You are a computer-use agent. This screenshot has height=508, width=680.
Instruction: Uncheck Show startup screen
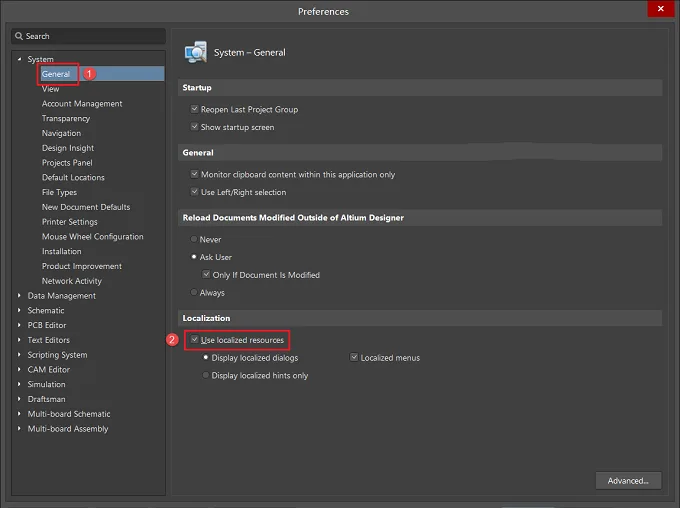(x=194, y=127)
